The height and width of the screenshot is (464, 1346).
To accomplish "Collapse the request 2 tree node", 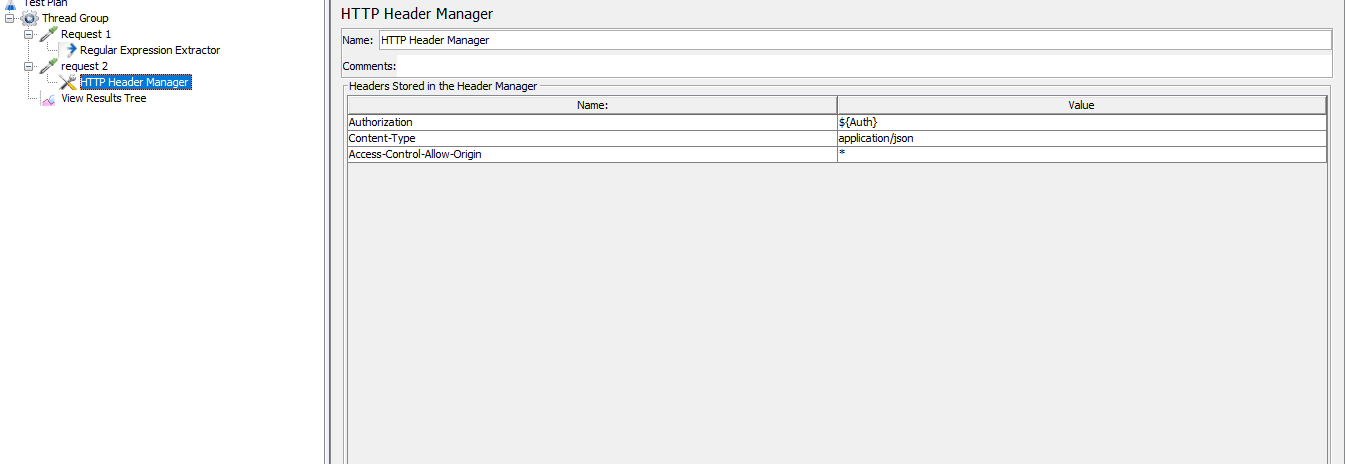I will [29, 66].
